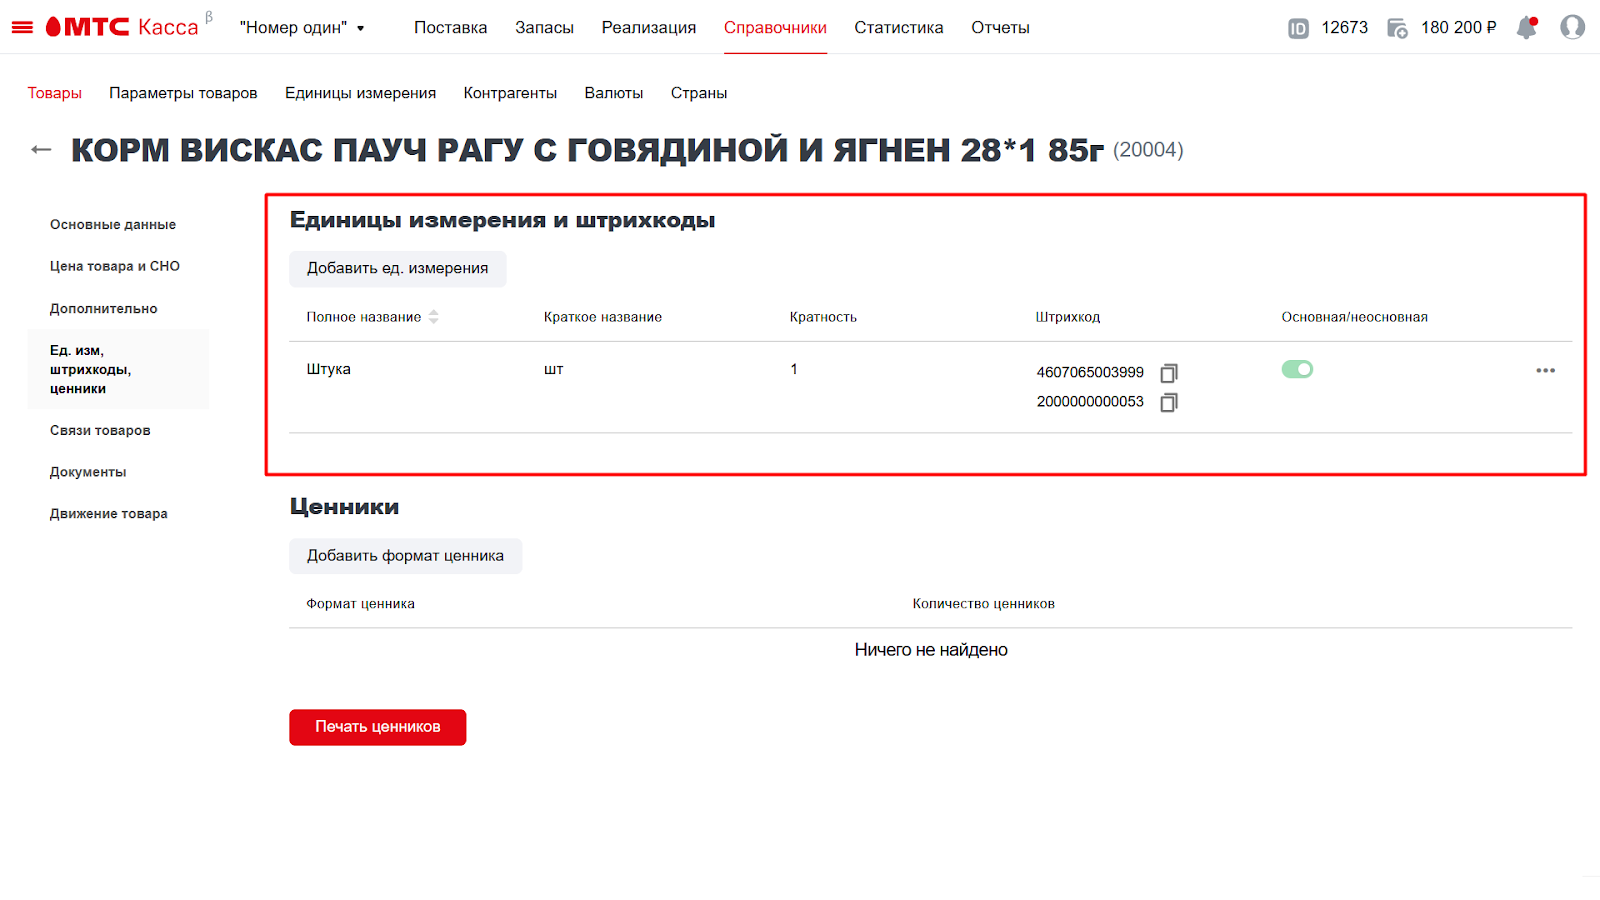
Task: Click the barcode value 2000000000053
Action: pyautogui.click(x=1090, y=401)
